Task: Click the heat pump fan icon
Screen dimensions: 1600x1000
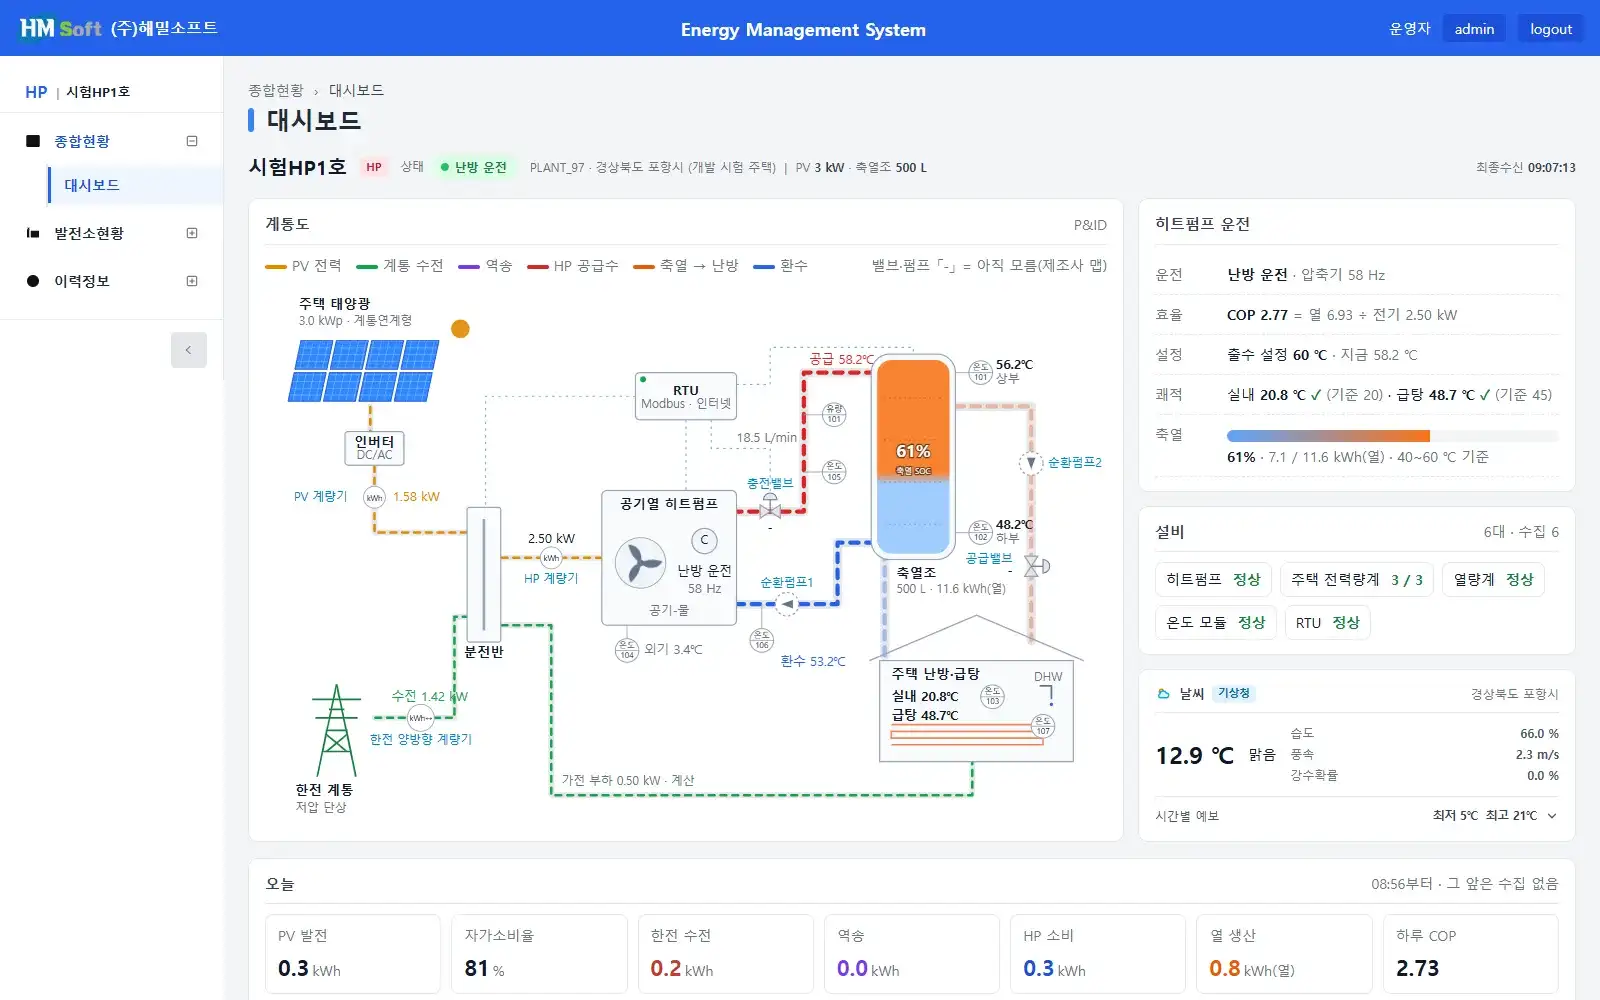Action: point(640,563)
